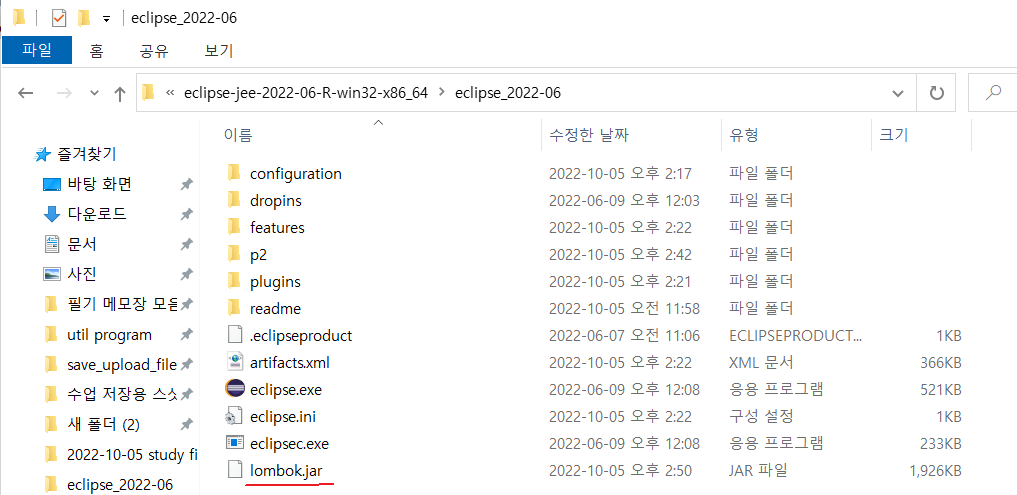Click the Forward navigation arrow
Image resolution: width=1017 pixels, height=495 pixels.
click(64, 93)
